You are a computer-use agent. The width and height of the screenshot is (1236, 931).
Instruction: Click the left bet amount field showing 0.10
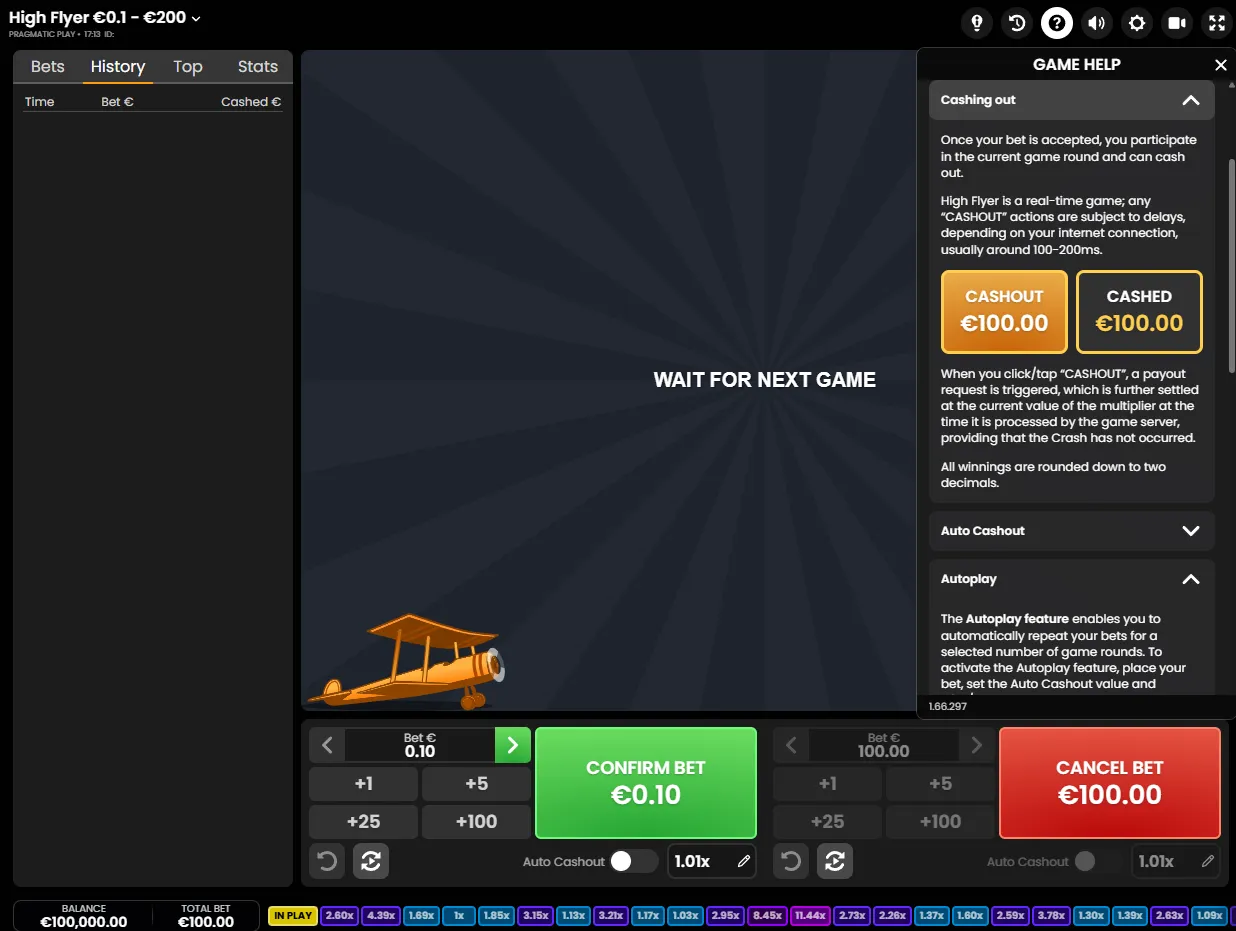pyautogui.click(x=420, y=745)
